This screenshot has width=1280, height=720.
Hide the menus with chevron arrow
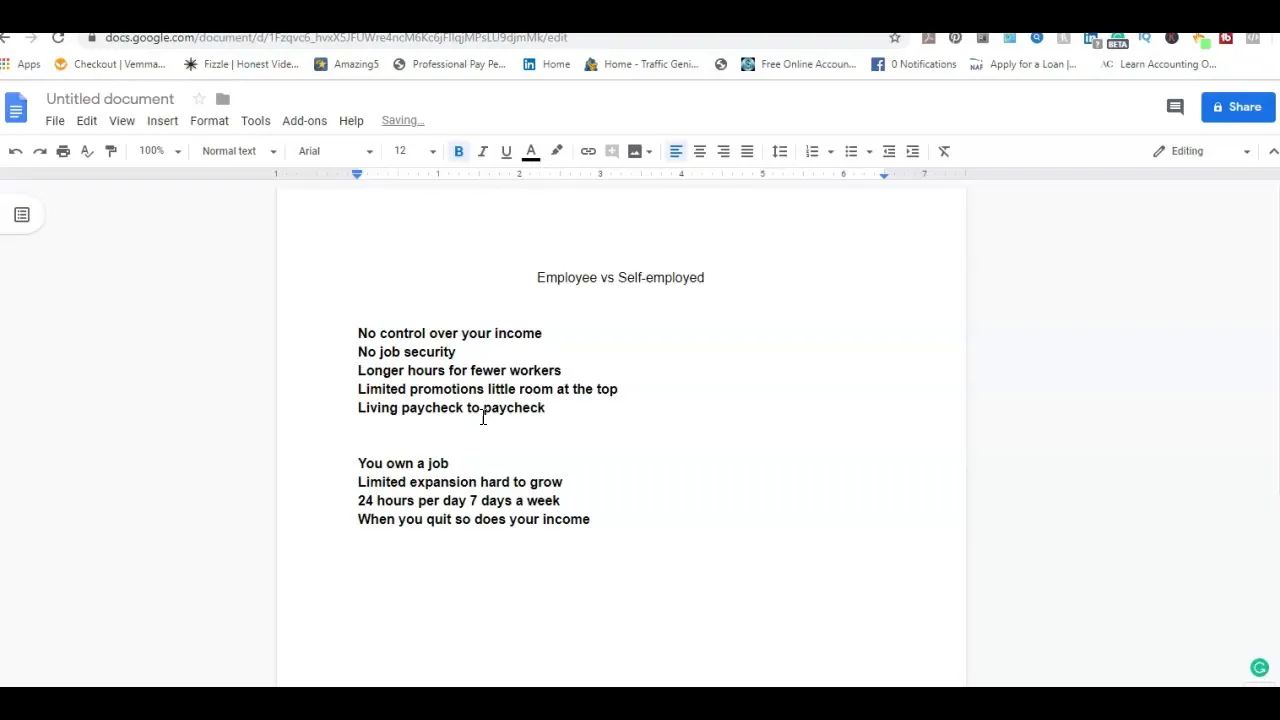[1273, 151]
